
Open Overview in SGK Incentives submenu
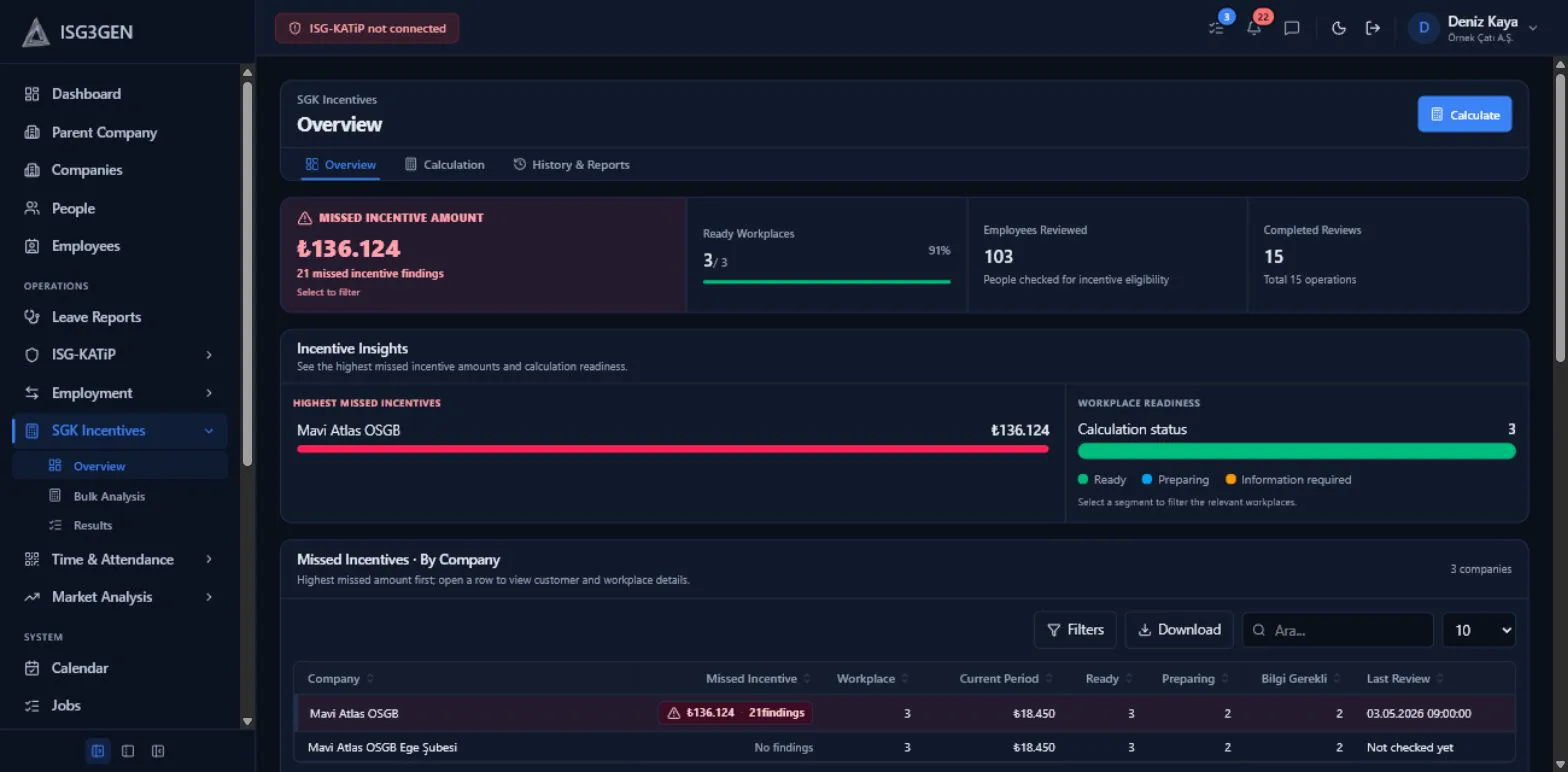pyautogui.click(x=120, y=466)
